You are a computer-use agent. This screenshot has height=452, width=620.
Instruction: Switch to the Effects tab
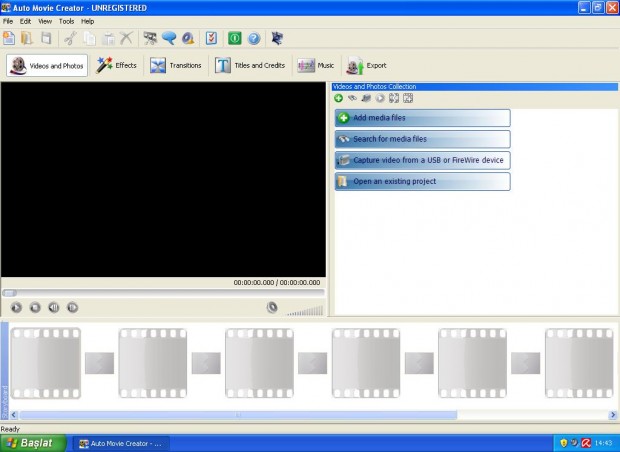coord(116,66)
